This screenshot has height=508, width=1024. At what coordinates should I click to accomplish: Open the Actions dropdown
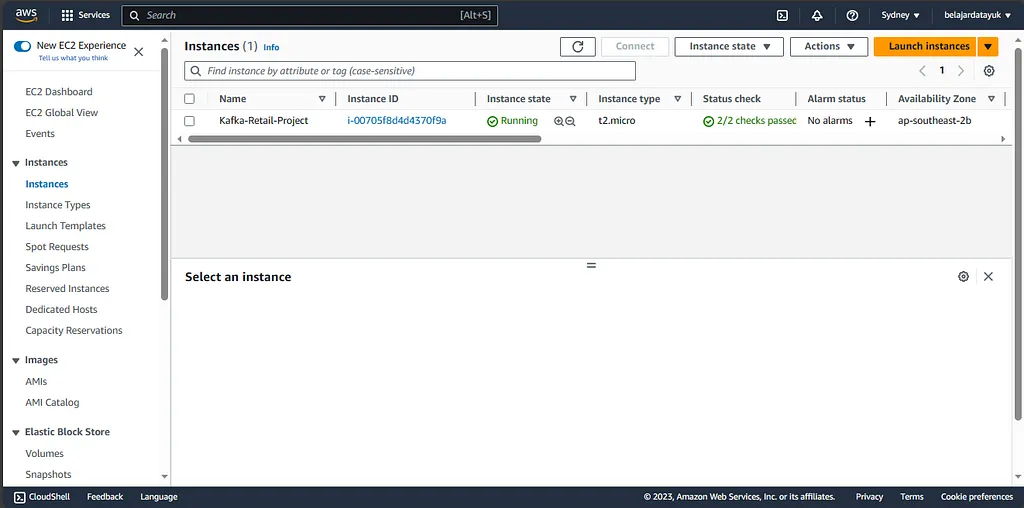(829, 46)
